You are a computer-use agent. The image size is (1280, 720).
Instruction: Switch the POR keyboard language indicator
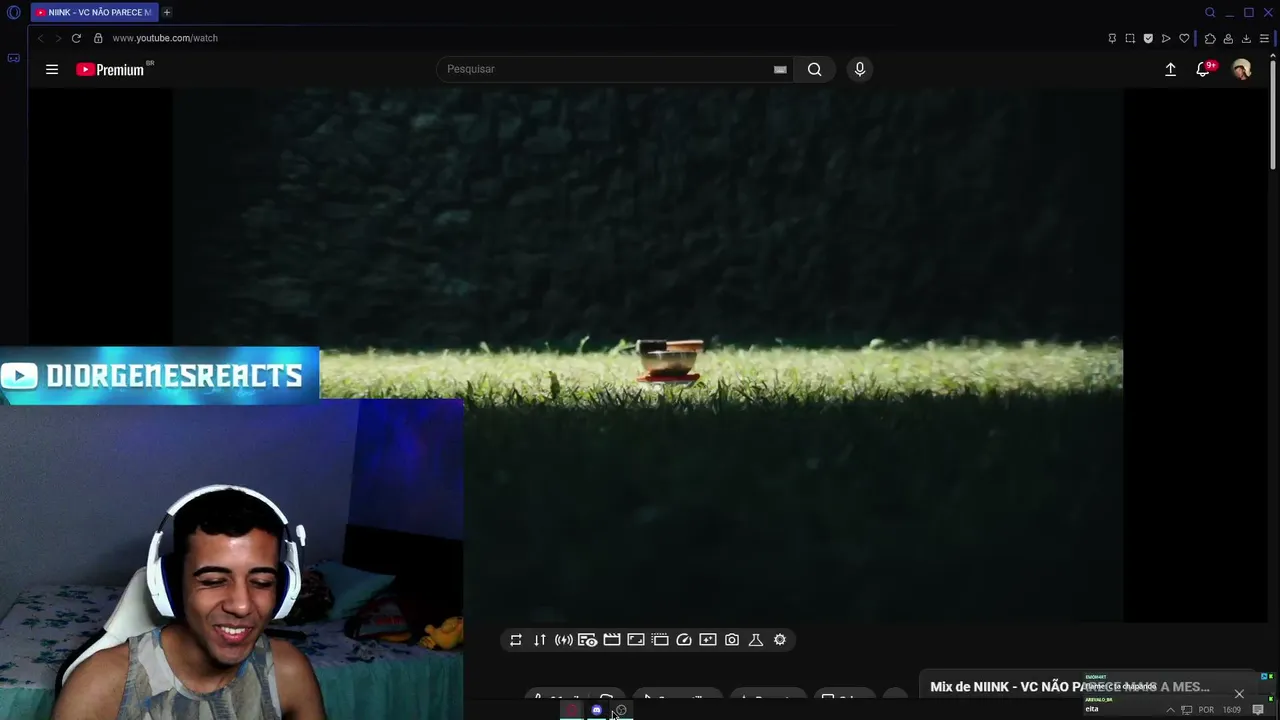[x=1206, y=710]
